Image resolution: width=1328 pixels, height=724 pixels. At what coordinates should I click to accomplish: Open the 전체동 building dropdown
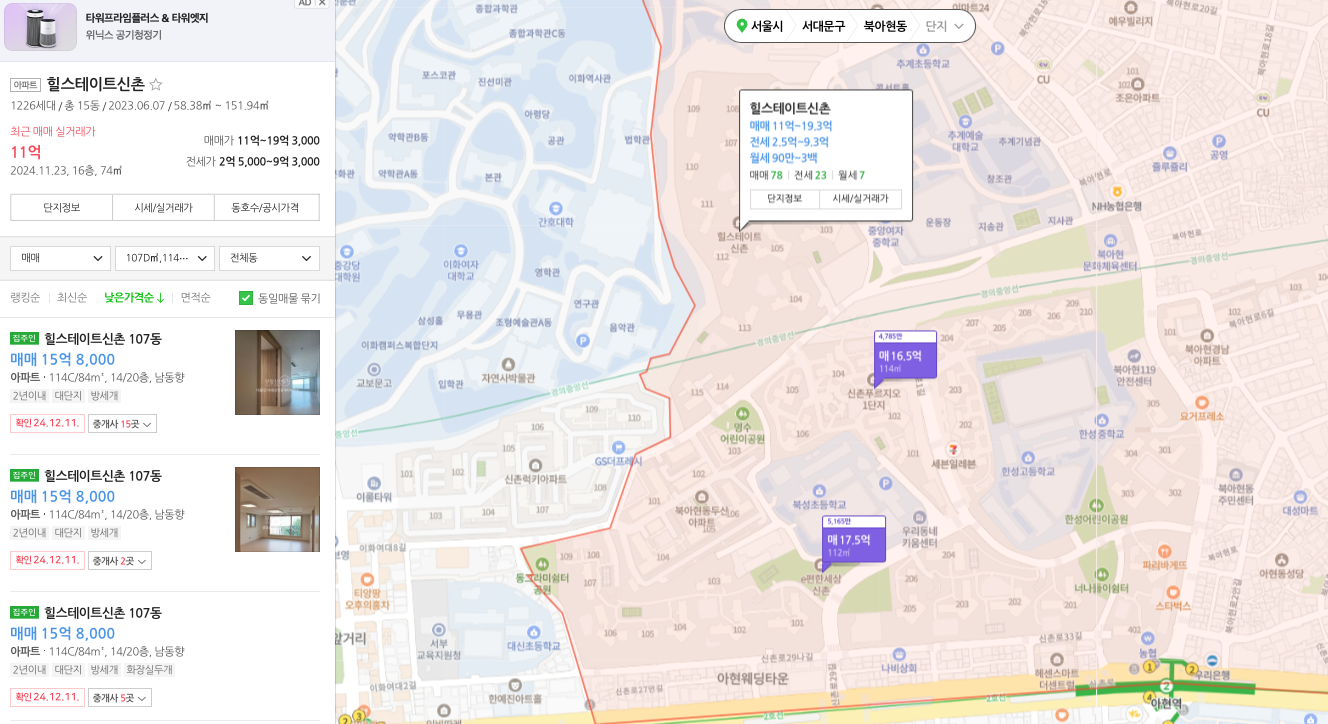[x=269, y=258]
